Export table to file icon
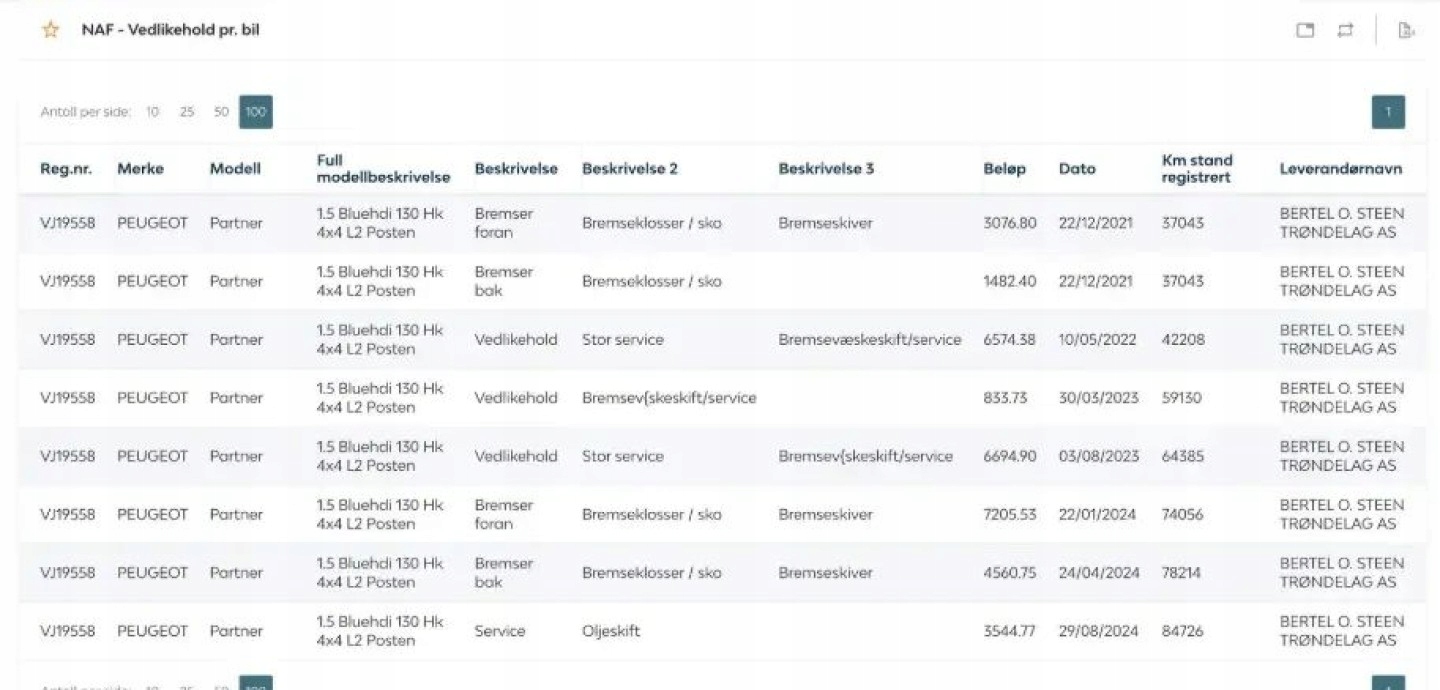The width and height of the screenshot is (1440, 690). pos(1406,30)
